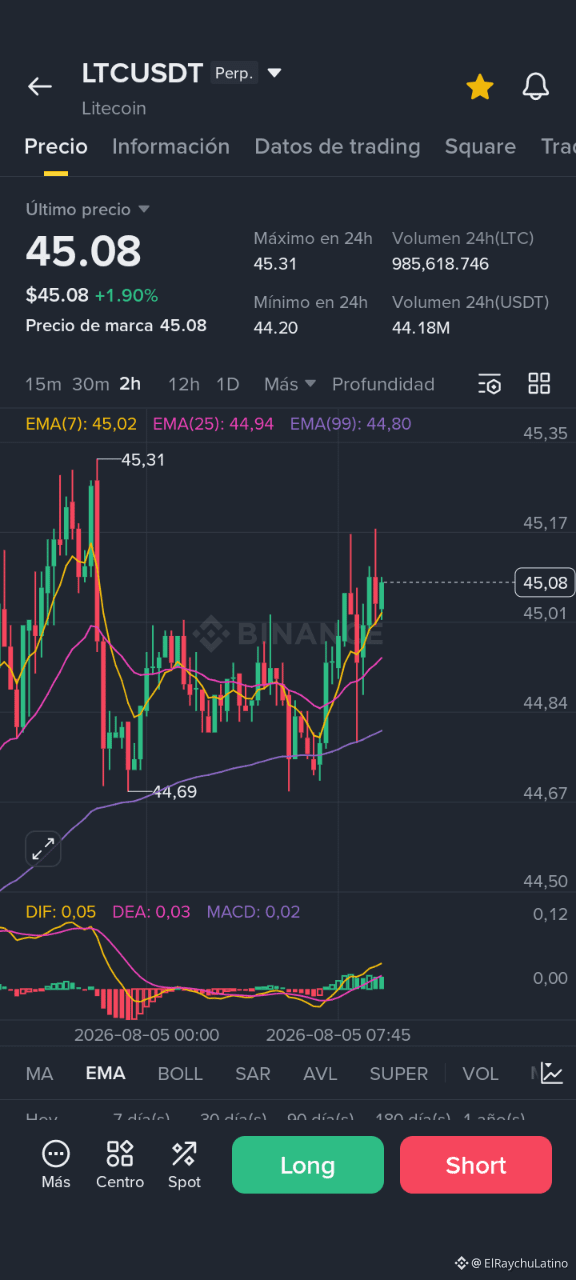Image resolution: width=576 pixels, height=1280 pixels.
Task: Click the MACD value label
Action: click(x=253, y=912)
